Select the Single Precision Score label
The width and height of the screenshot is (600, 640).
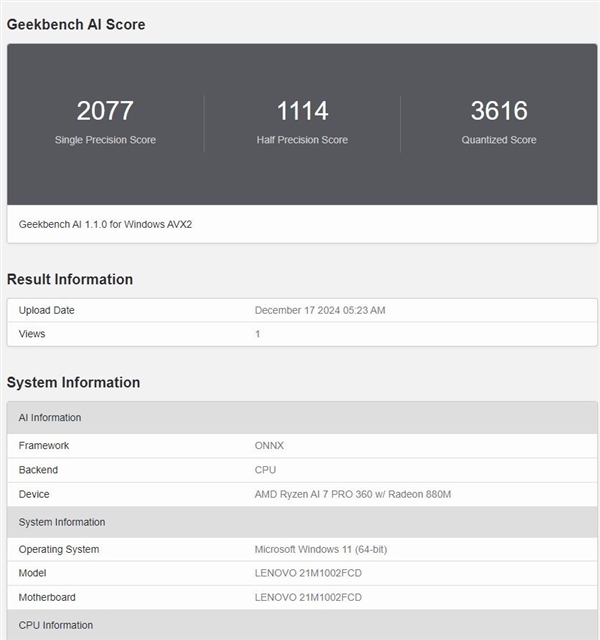point(105,140)
